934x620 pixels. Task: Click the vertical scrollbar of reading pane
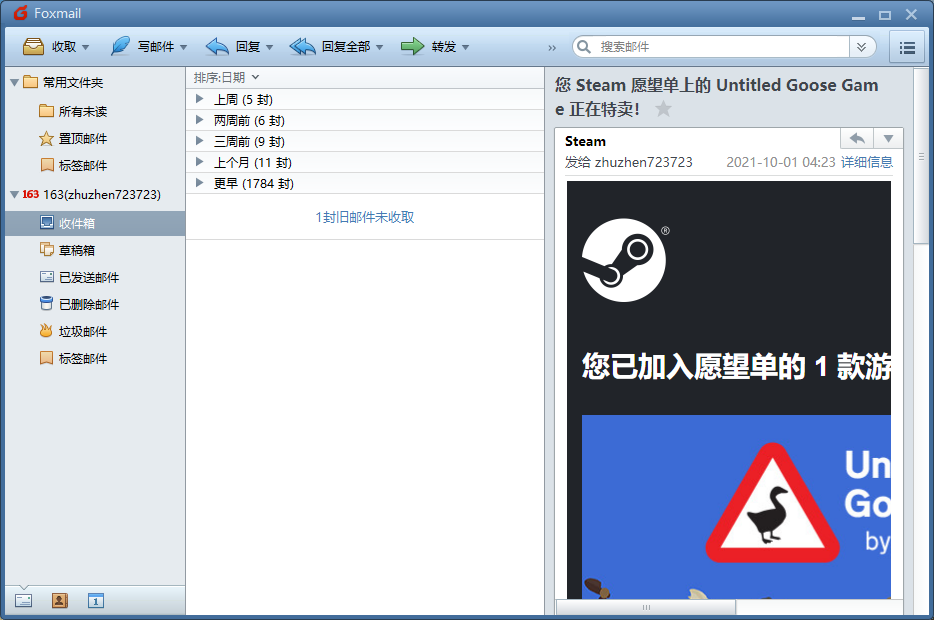click(921, 155)
